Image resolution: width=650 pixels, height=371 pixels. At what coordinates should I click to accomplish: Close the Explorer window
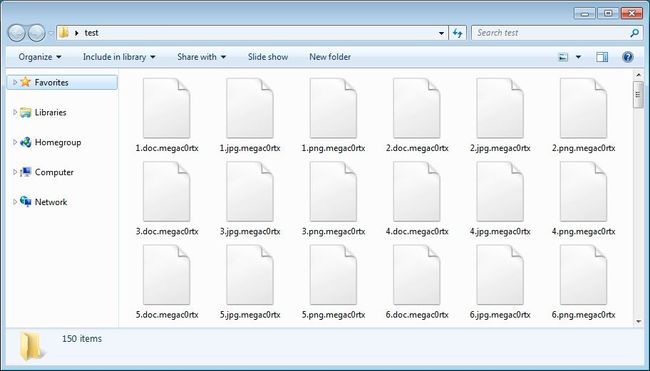click(631, 13)
